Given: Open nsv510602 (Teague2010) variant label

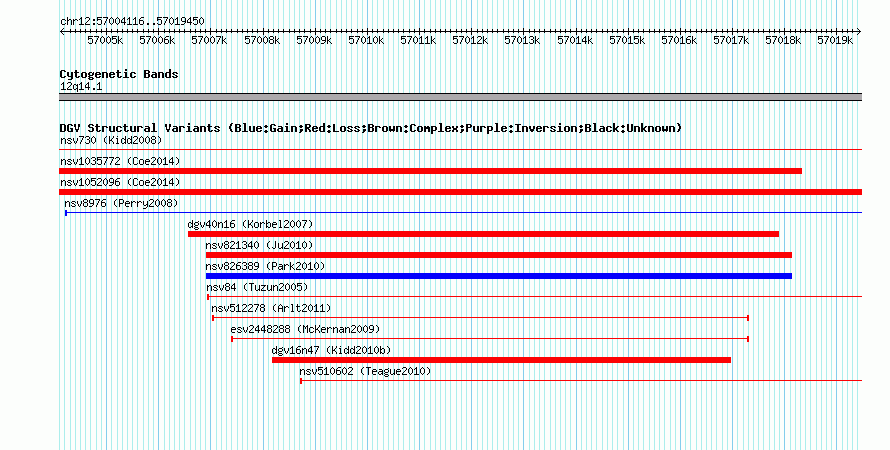Looking at the screenshot, I should [366, 371].
